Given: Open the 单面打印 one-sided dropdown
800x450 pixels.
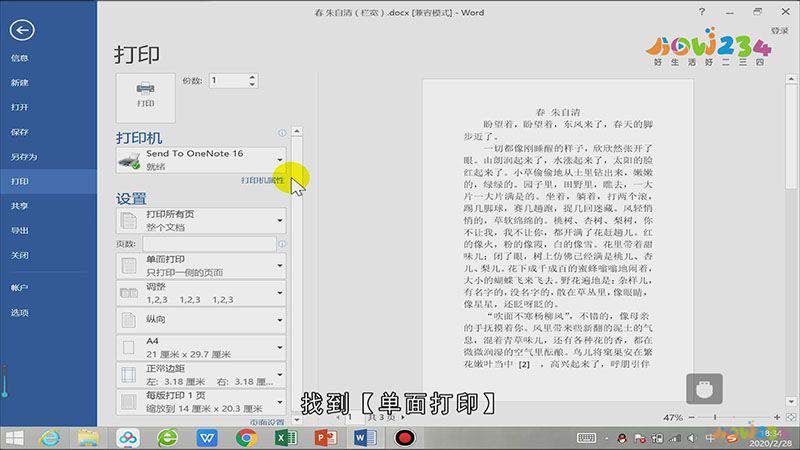Looking at the screenshot, I should coord(201,266).
